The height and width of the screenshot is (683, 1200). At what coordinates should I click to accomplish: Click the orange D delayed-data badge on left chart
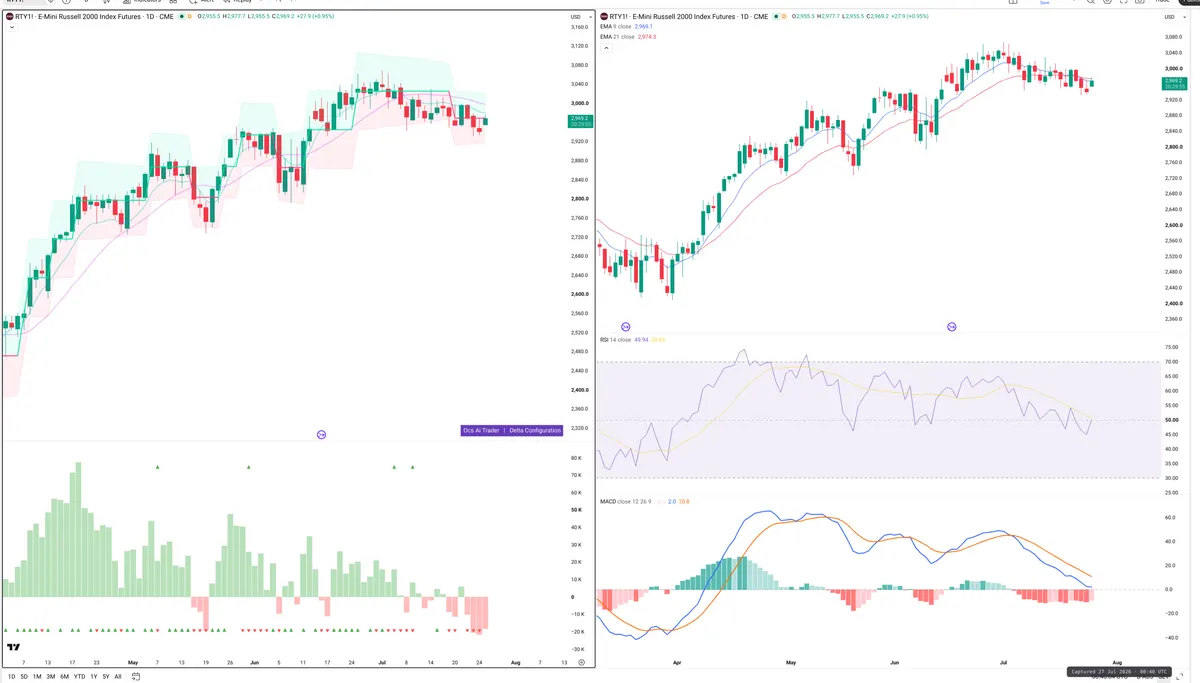(190, 17)
